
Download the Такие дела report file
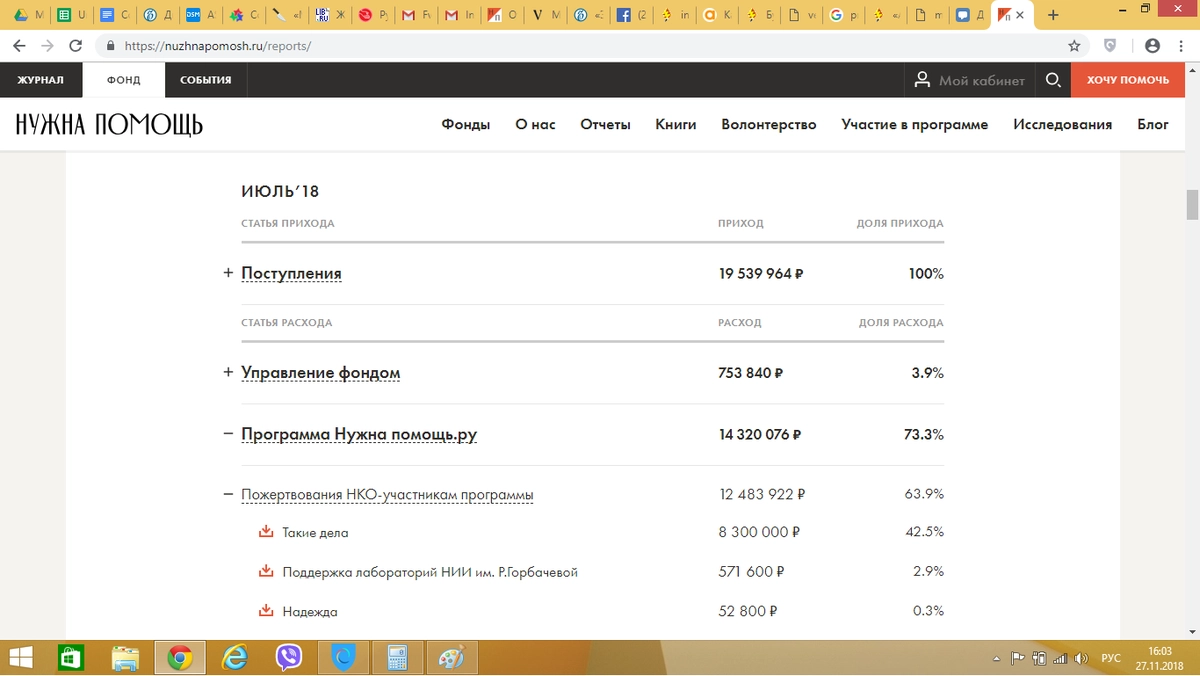pos(266,532)
